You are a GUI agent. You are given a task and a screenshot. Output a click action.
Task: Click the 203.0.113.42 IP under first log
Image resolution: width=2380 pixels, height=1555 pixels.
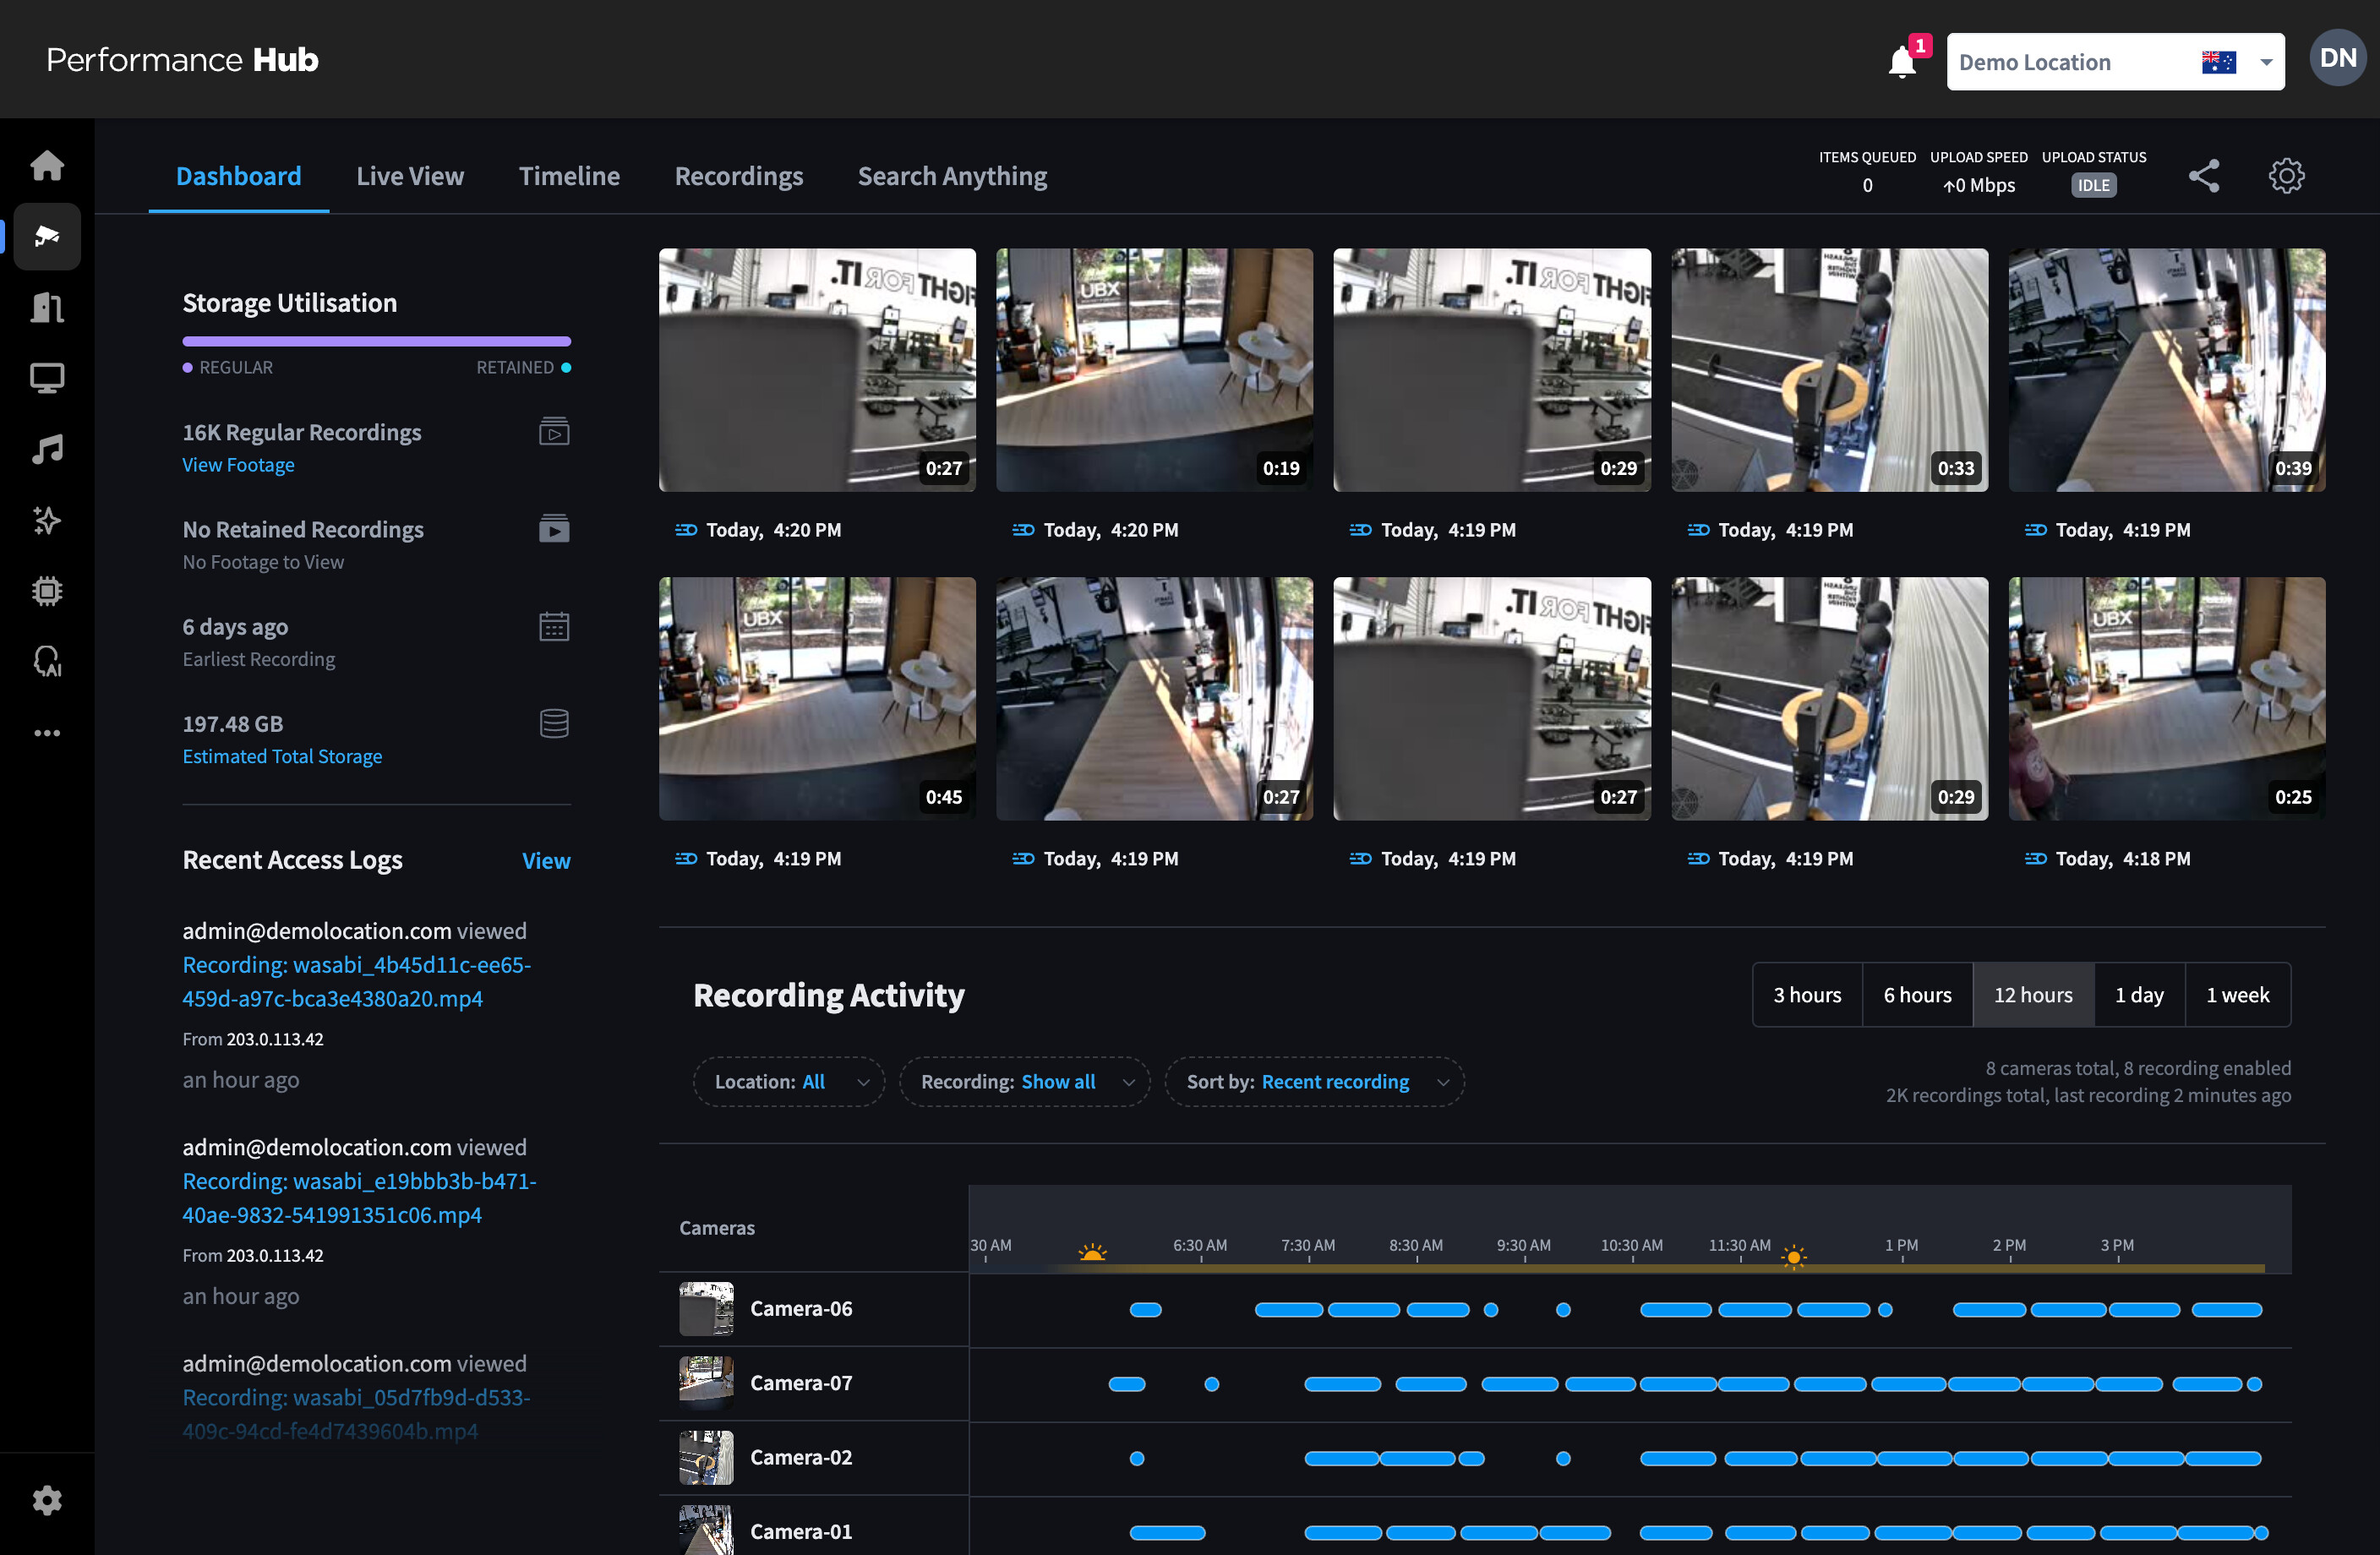(x=275, y=1039)
